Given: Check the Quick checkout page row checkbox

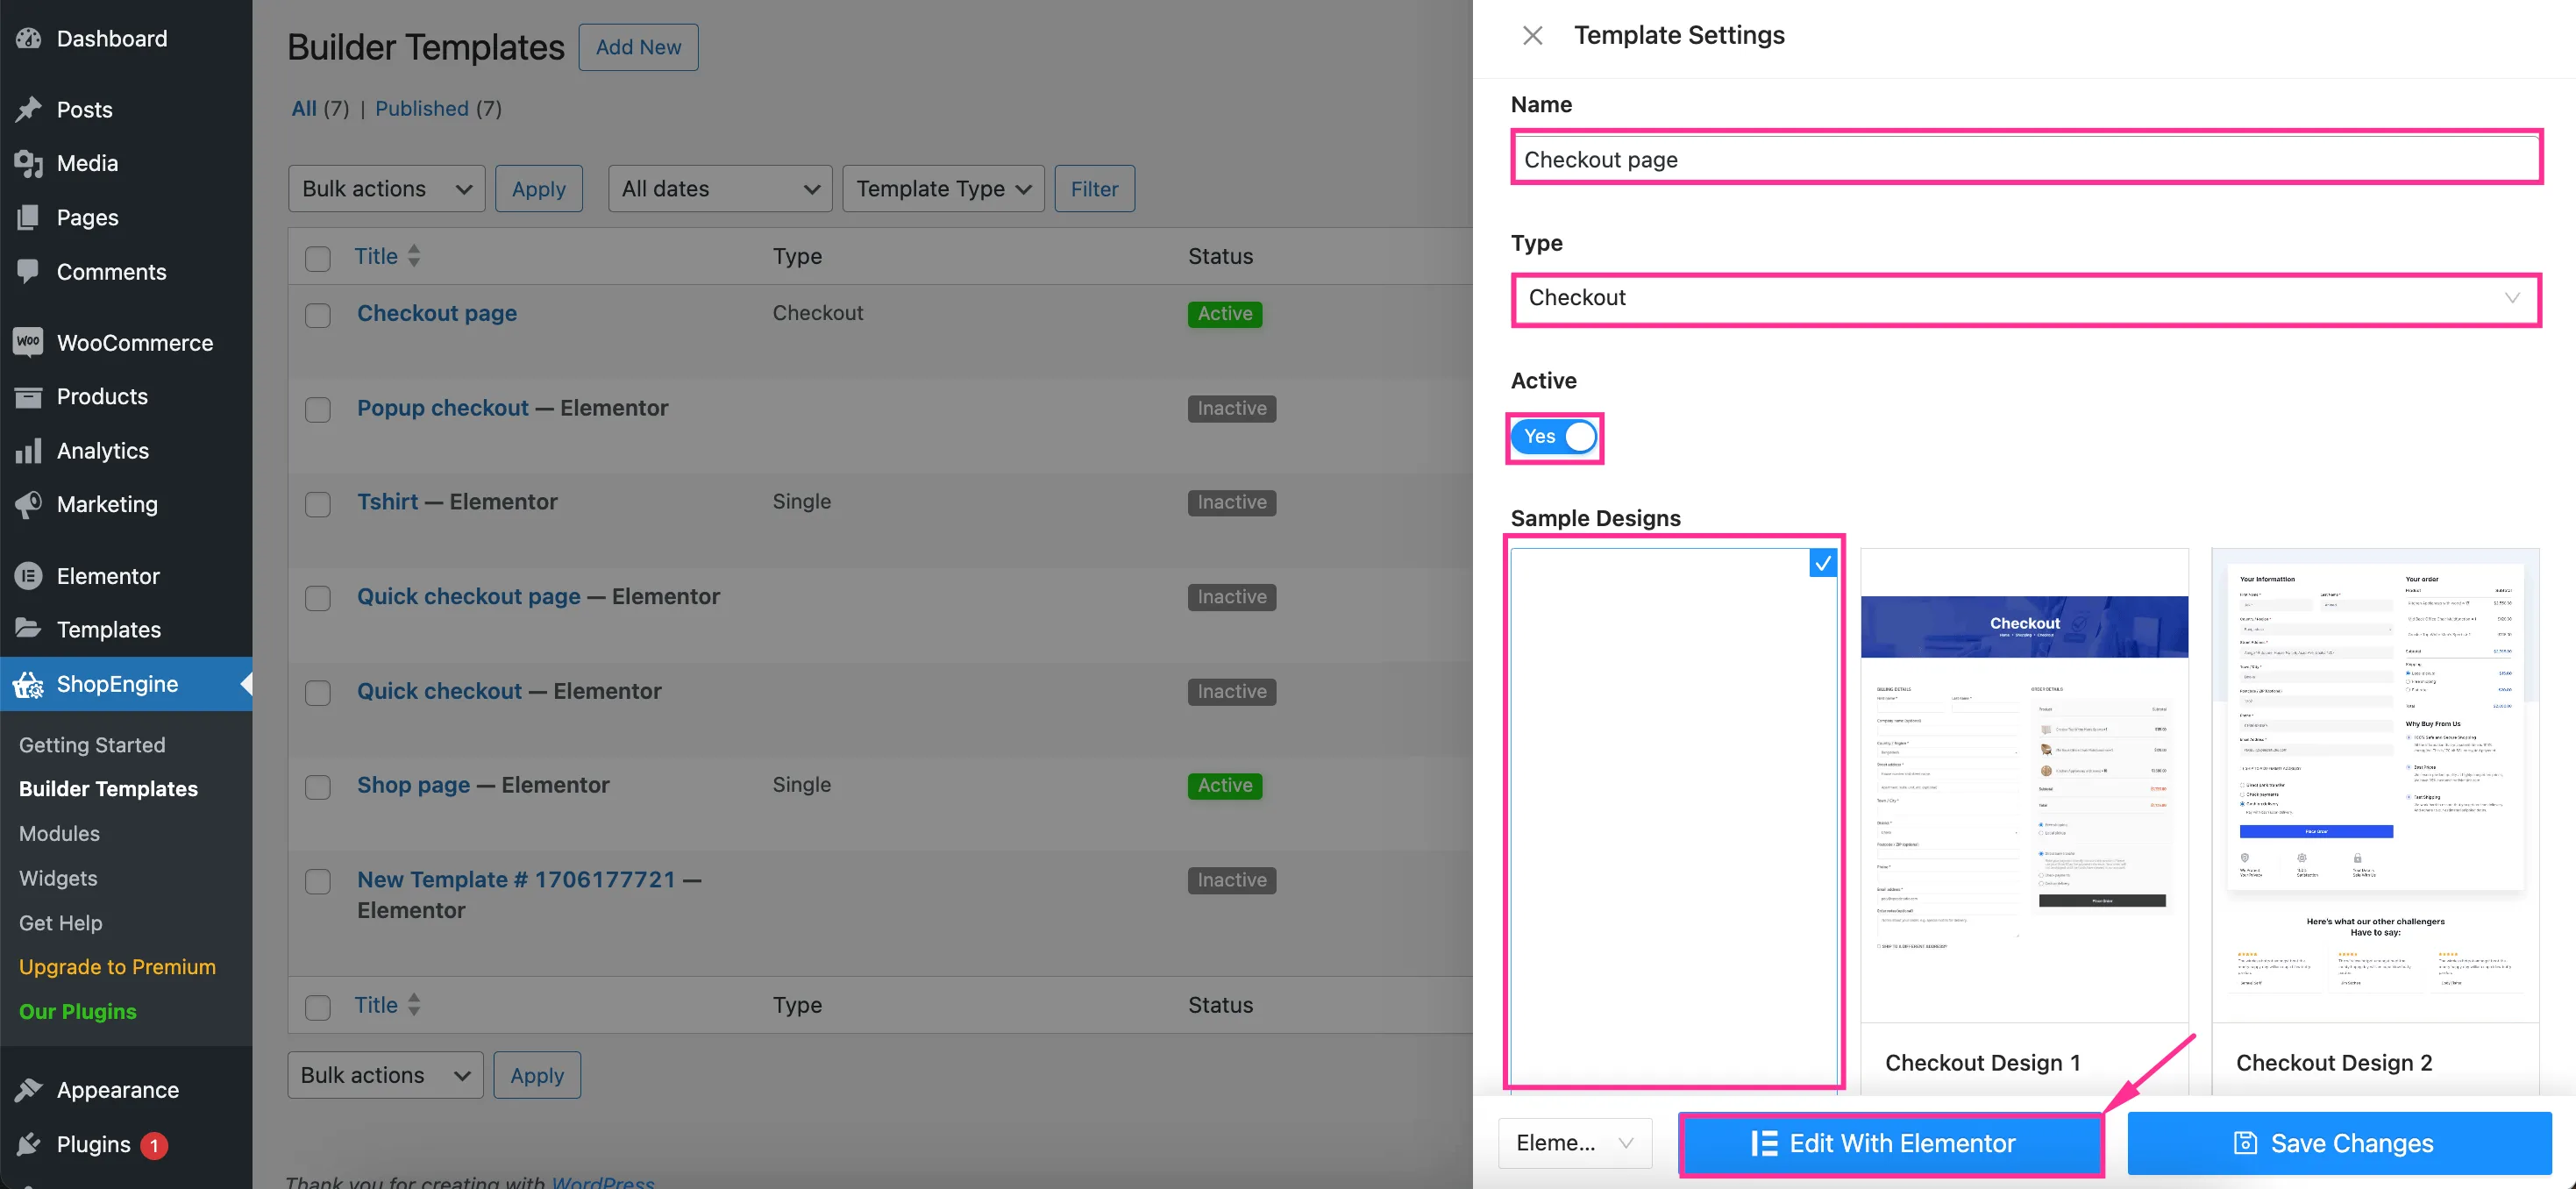Looking at the screenshot, I should click(x=318, y=598).
